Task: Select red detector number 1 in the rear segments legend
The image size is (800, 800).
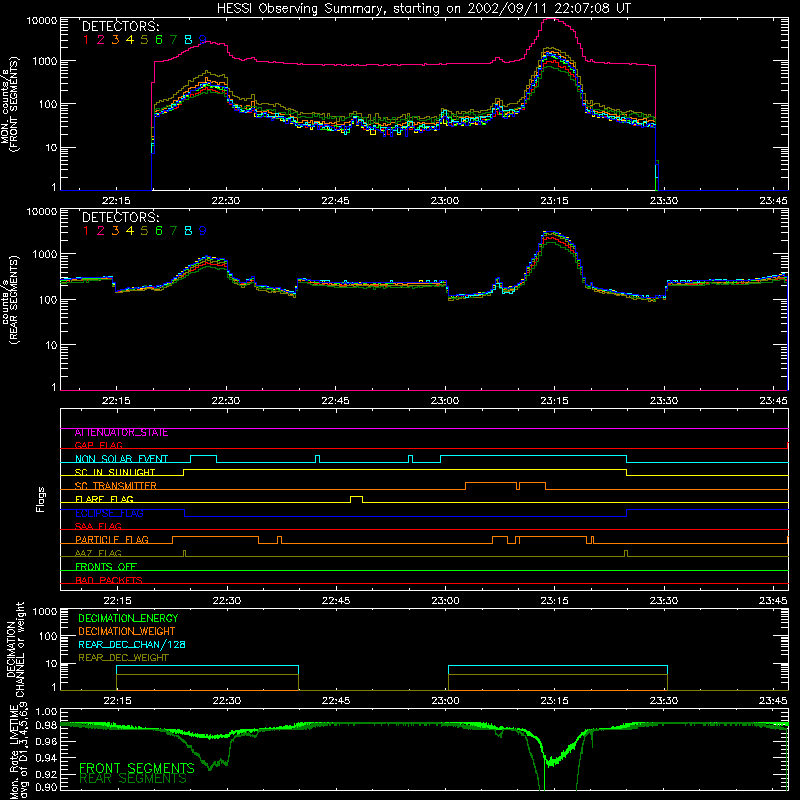Action: tap(86, 231)
